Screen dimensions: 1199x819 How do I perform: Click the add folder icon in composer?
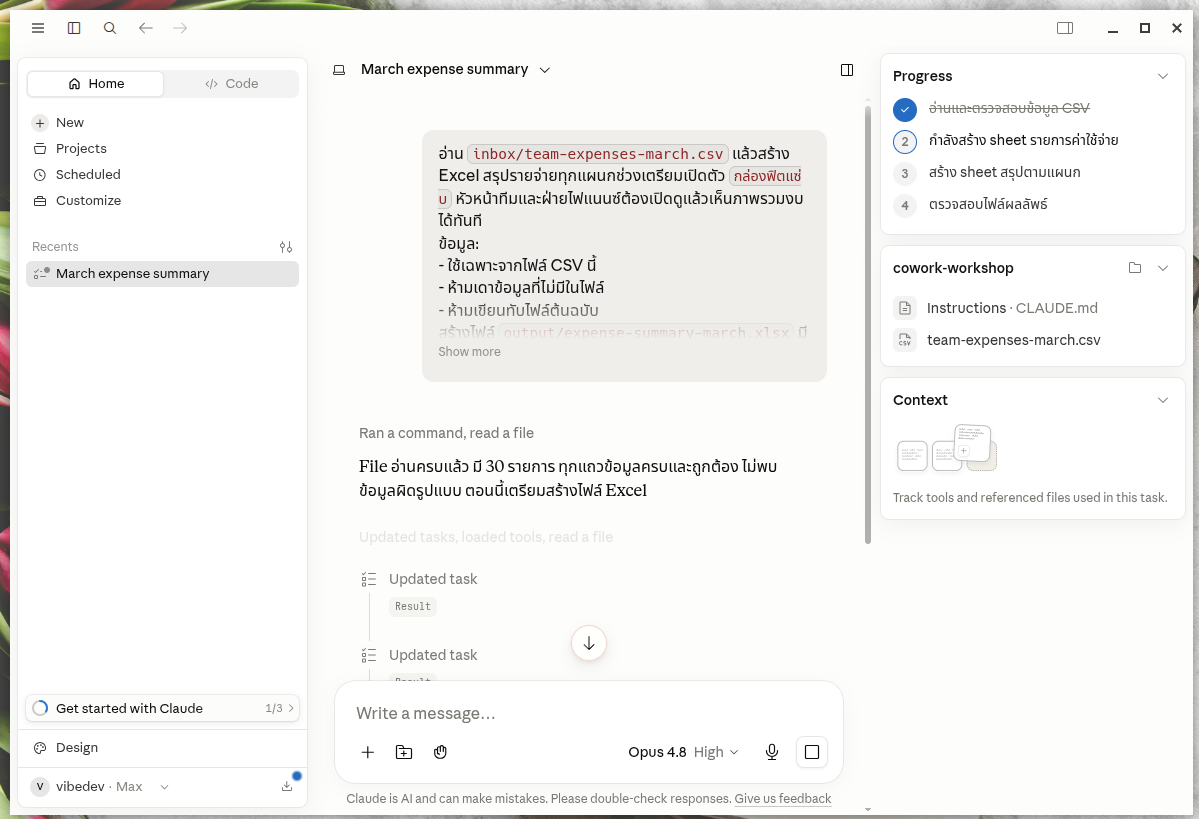(x=404, y=752)
